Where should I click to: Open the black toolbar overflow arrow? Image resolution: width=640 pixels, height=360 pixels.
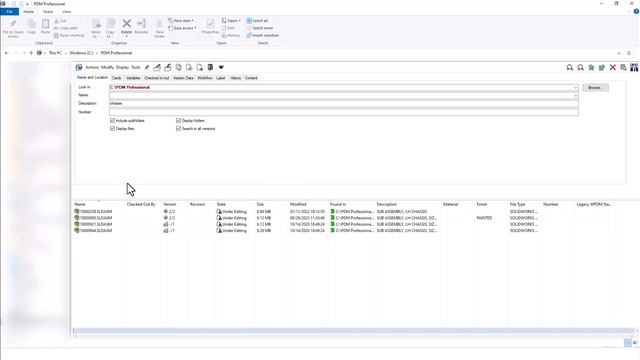(x=221, y=67)
